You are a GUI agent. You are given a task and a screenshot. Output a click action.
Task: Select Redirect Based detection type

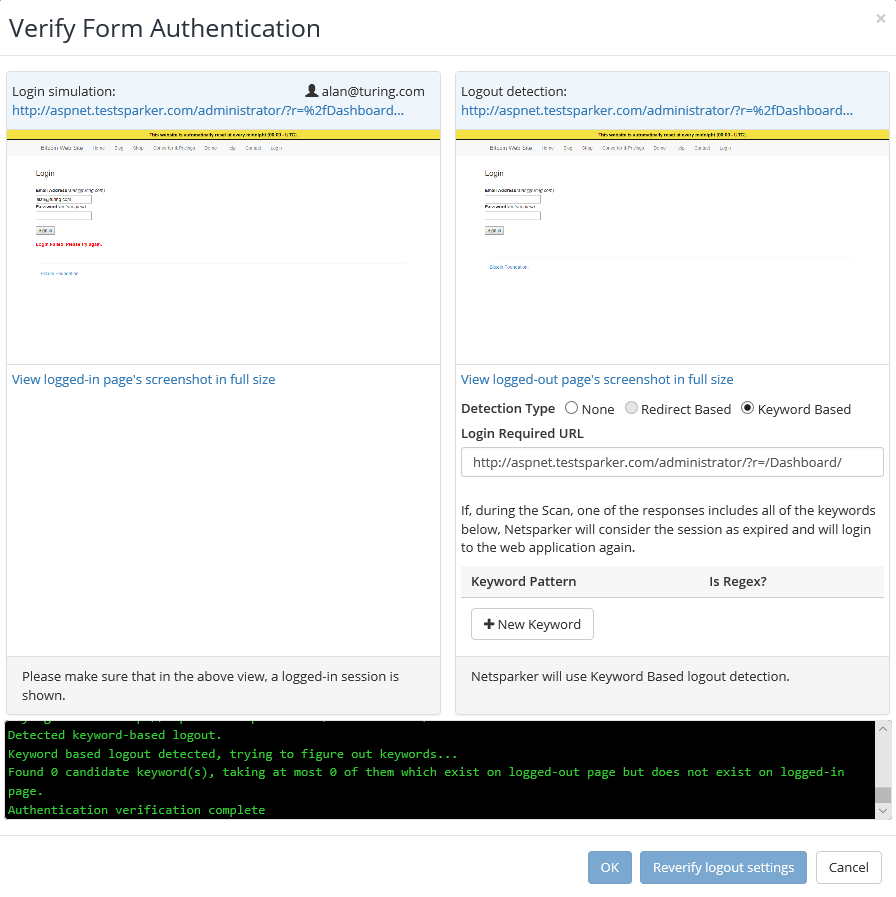(631, 408)
